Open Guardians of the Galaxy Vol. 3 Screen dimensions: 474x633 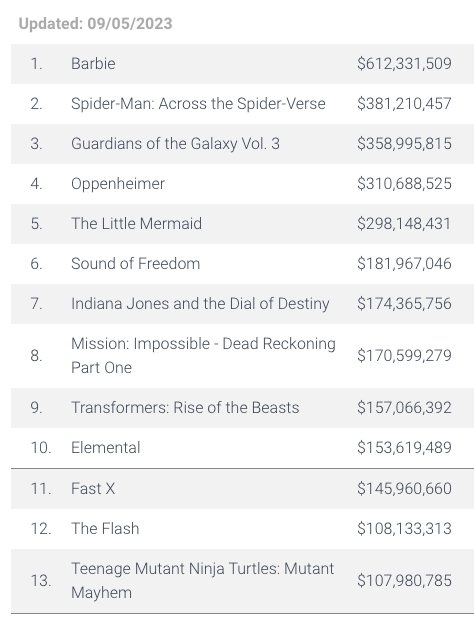coord(175,144)
